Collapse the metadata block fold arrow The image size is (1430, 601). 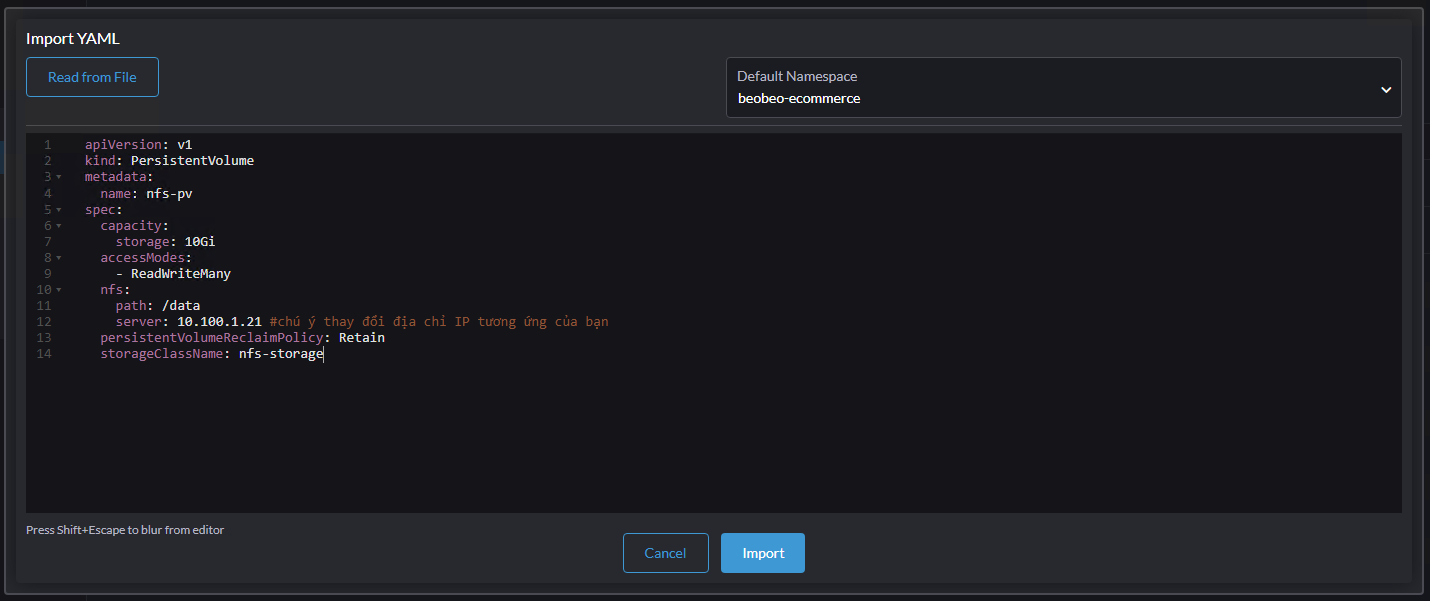58,178
